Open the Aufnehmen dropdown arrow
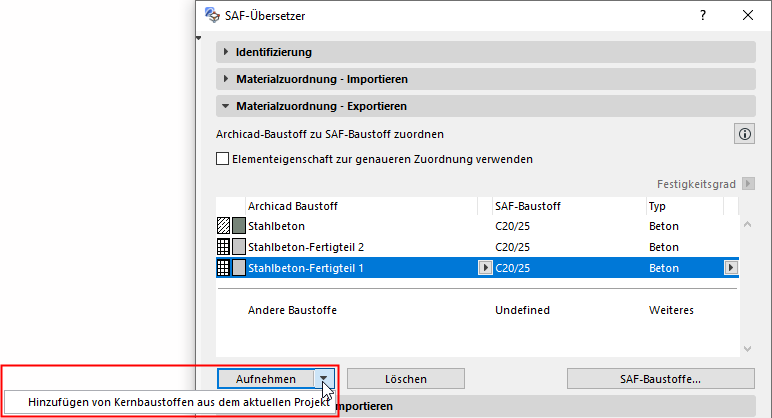 point(325,379)
